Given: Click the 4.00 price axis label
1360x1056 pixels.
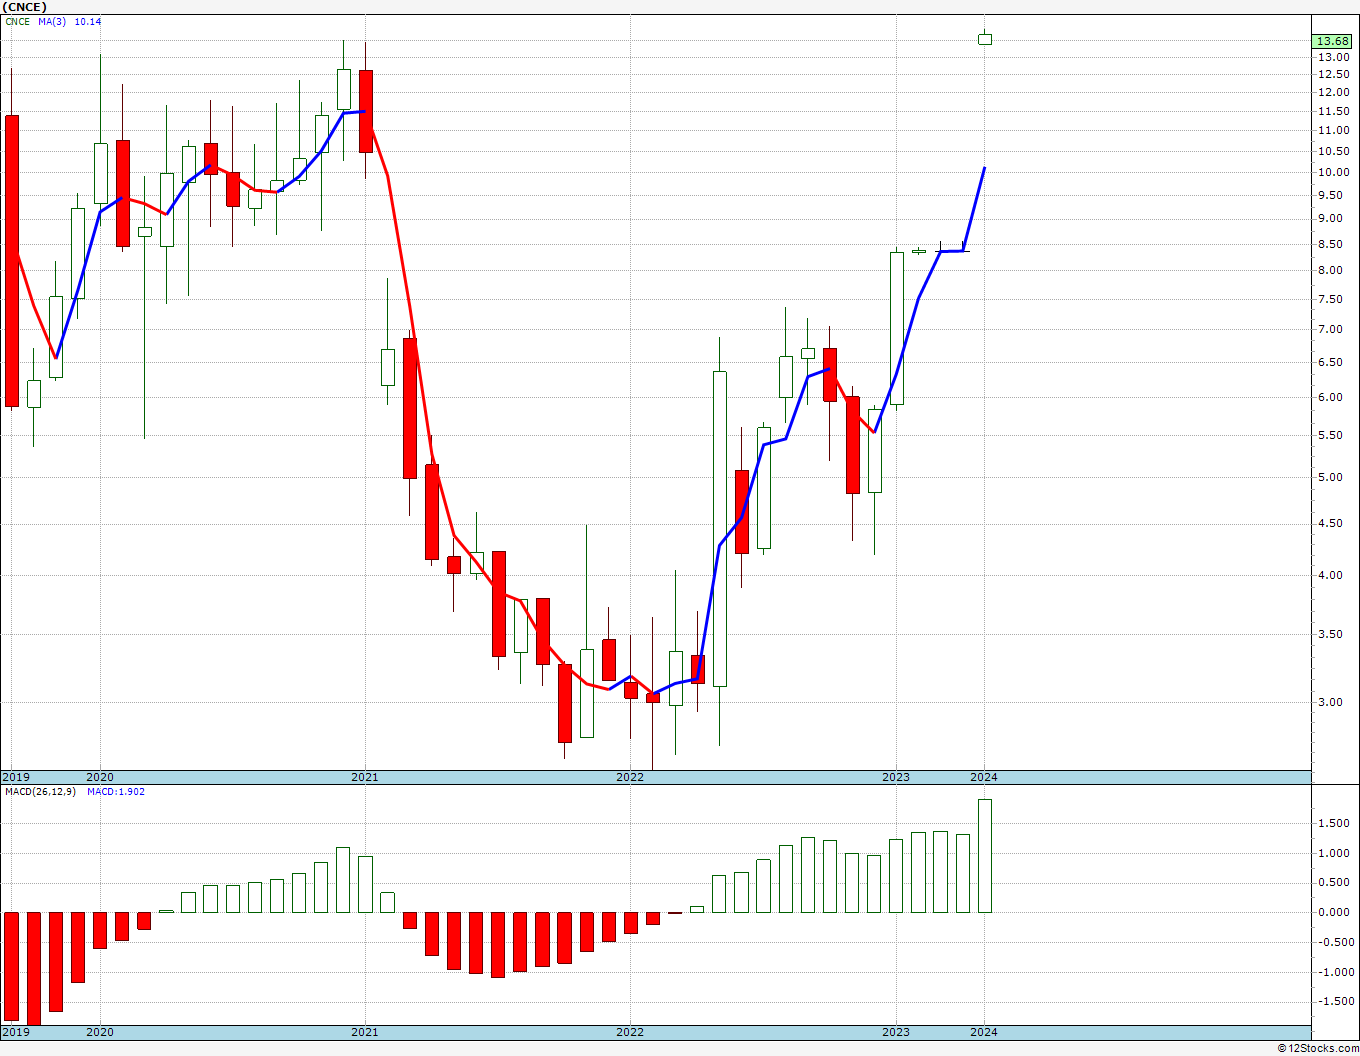Looking at the screenshot, I should [1333, 576].
